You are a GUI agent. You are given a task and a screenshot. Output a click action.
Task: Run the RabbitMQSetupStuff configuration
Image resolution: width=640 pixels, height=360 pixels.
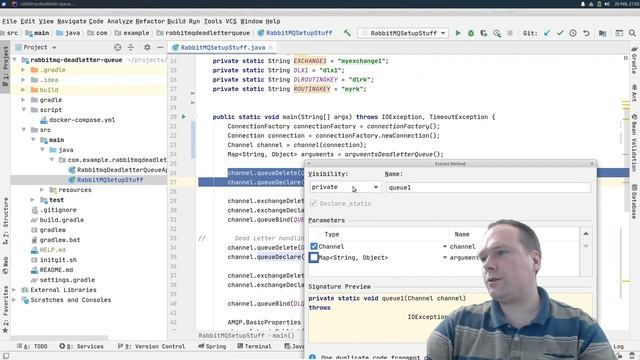coord(458,33)
